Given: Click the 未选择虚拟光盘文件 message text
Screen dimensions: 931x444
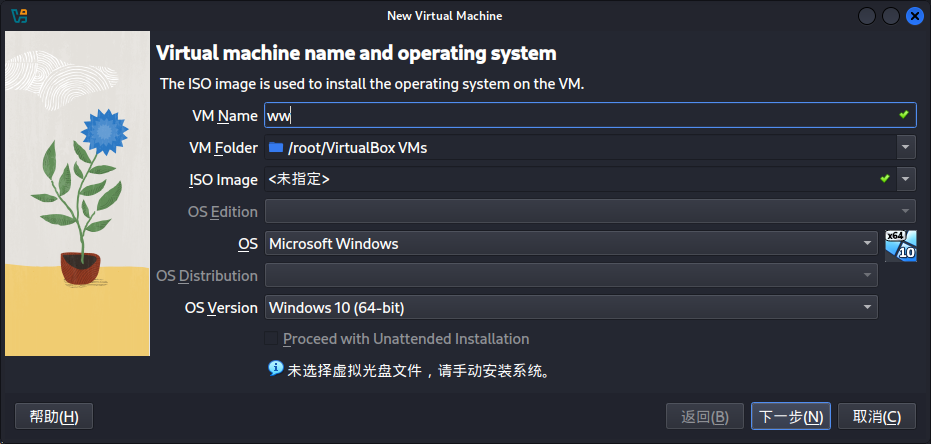Looking at the screenshot, I should click(421, 372).
